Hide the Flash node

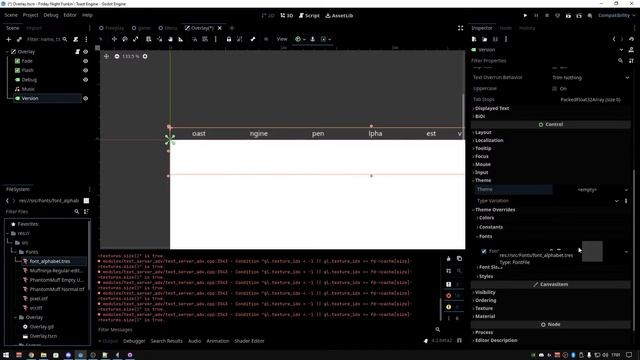point(86,70)
